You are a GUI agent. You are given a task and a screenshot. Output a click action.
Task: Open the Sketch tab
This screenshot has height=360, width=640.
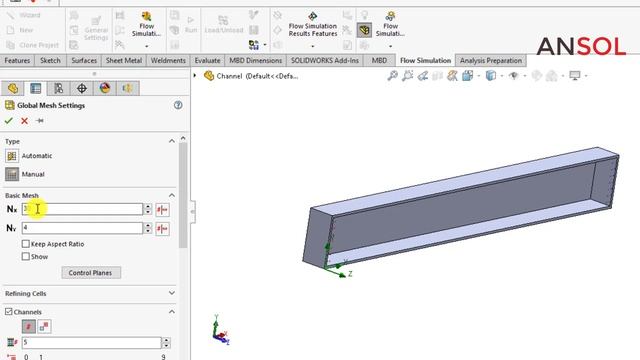pos(50,60)
